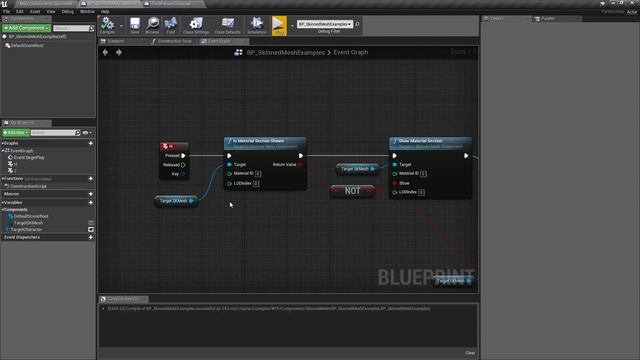Click the Is Material Section Shown node header
Image resolution: width=640 pixels, height=360 pixels.
coord(265,143)
